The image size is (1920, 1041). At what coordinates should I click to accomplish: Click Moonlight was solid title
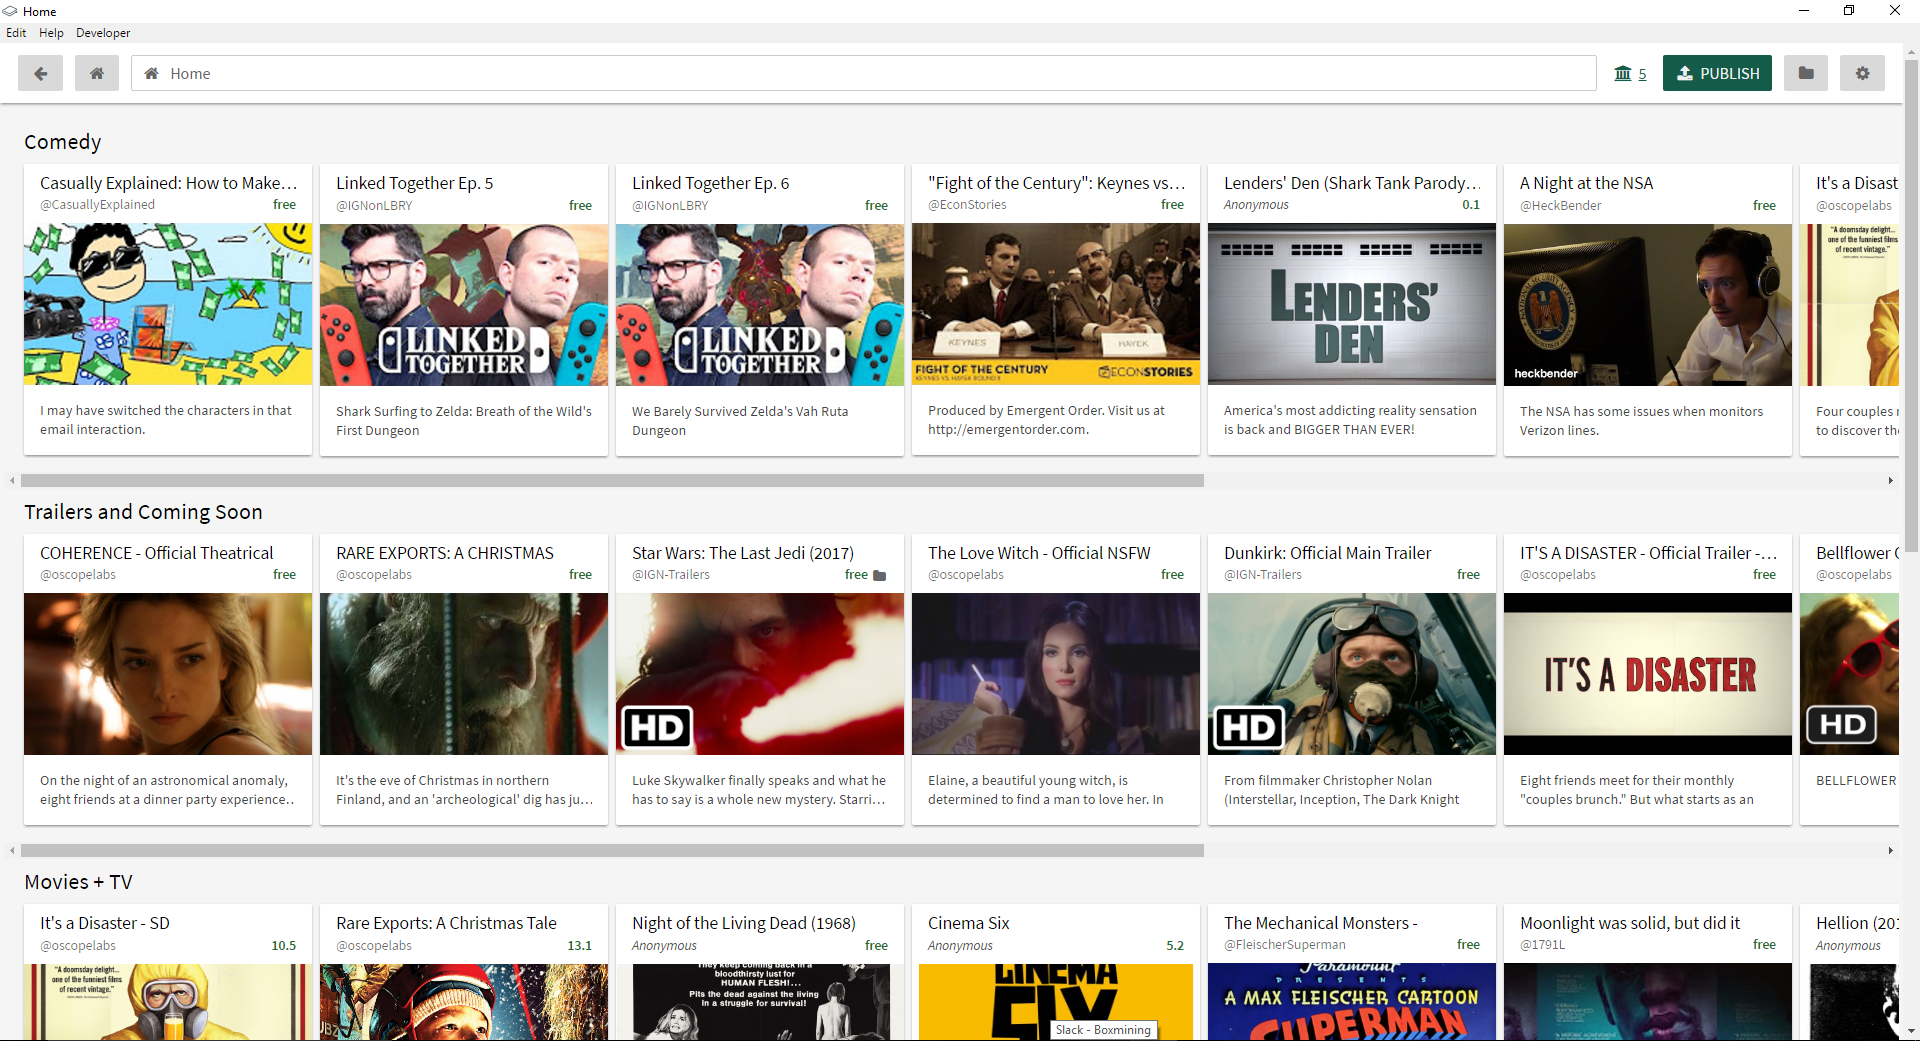(1630, 923)
